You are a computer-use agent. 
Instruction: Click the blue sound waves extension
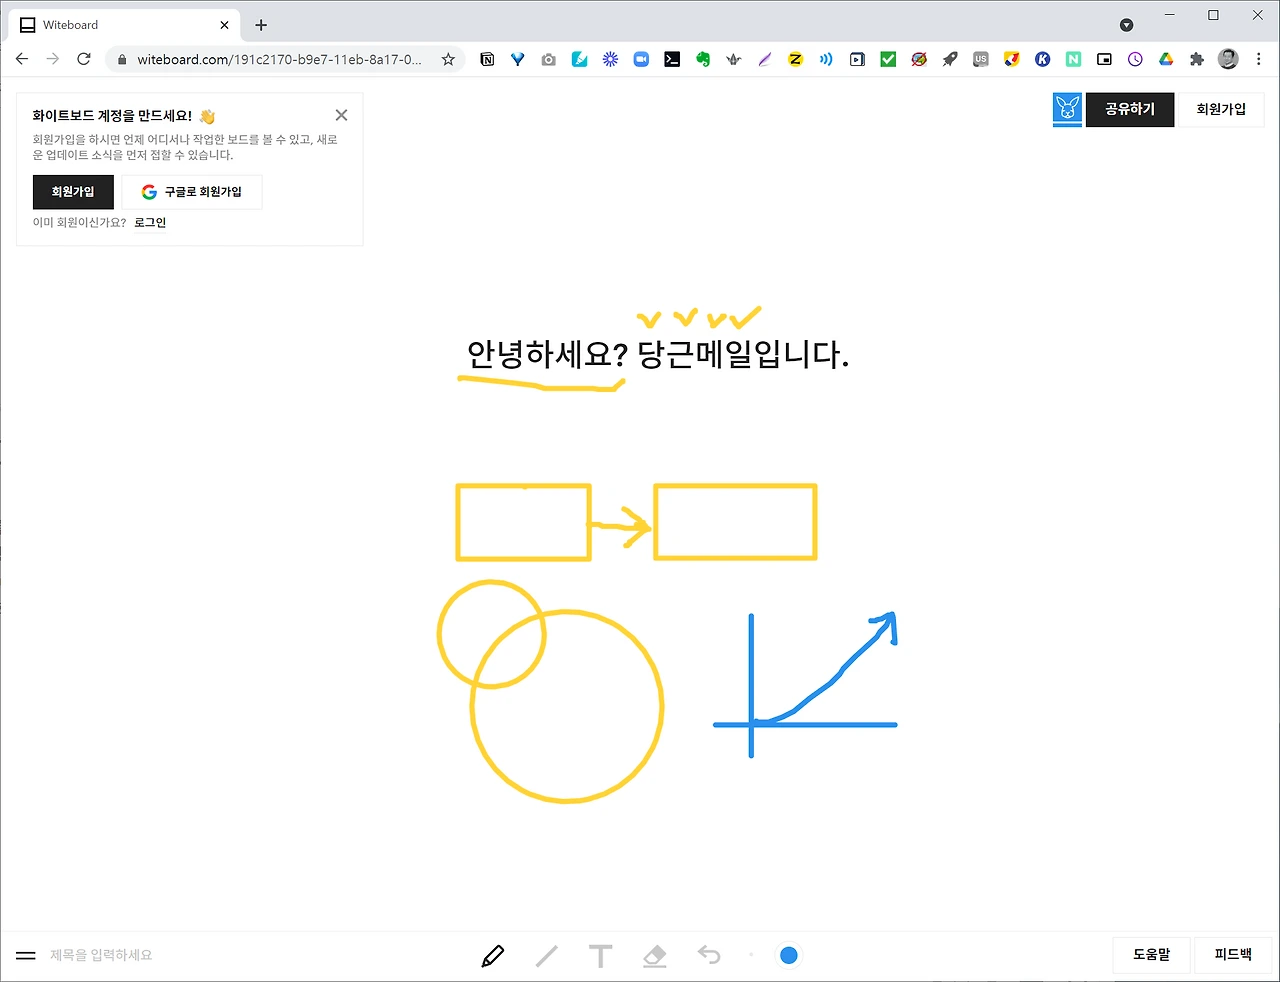[x=826, y=60]
